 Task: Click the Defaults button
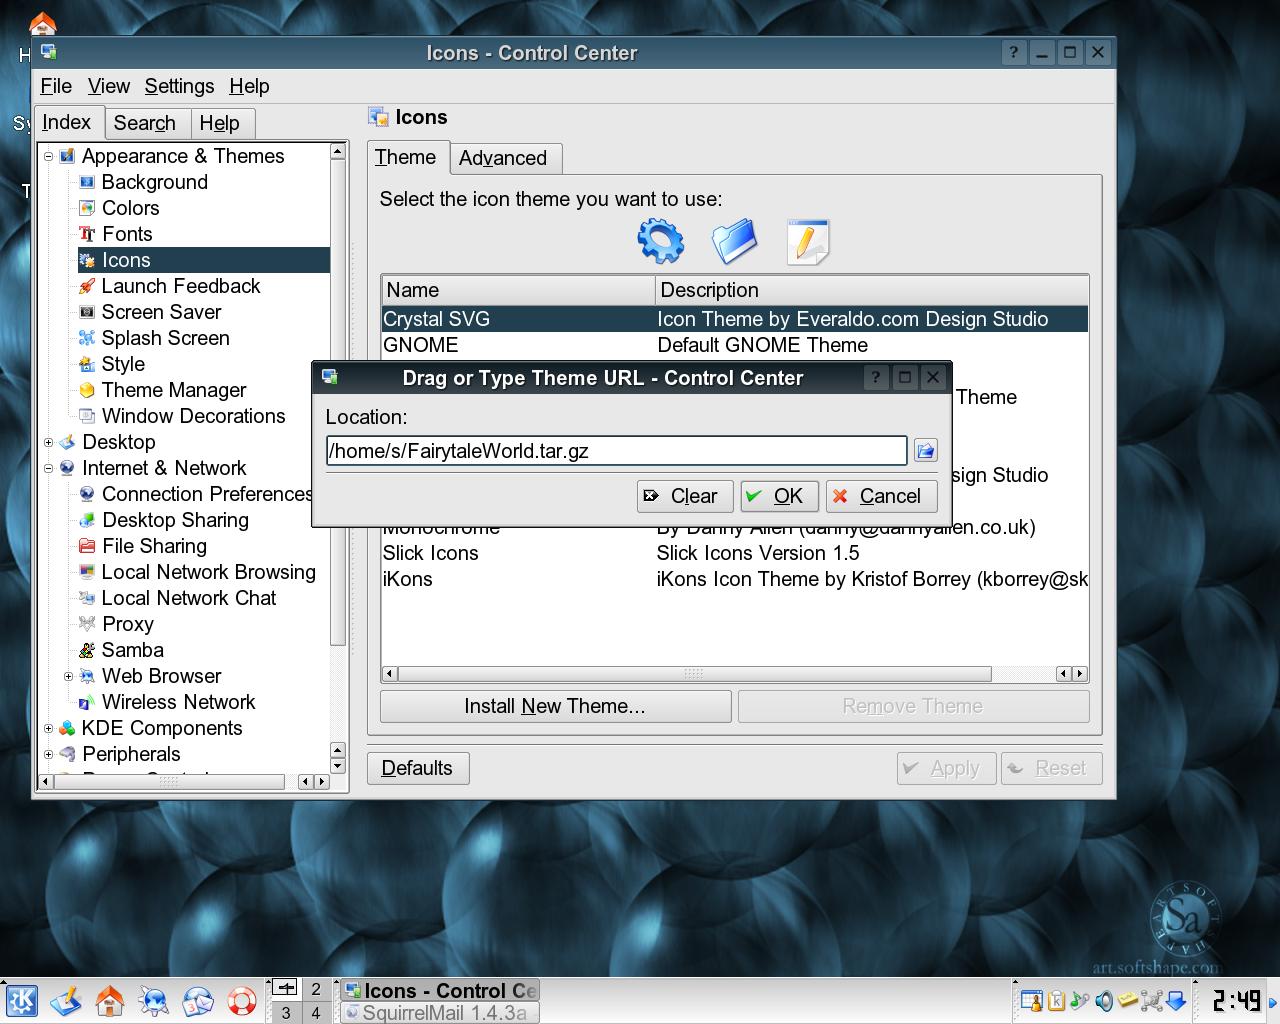click(417, 768)
